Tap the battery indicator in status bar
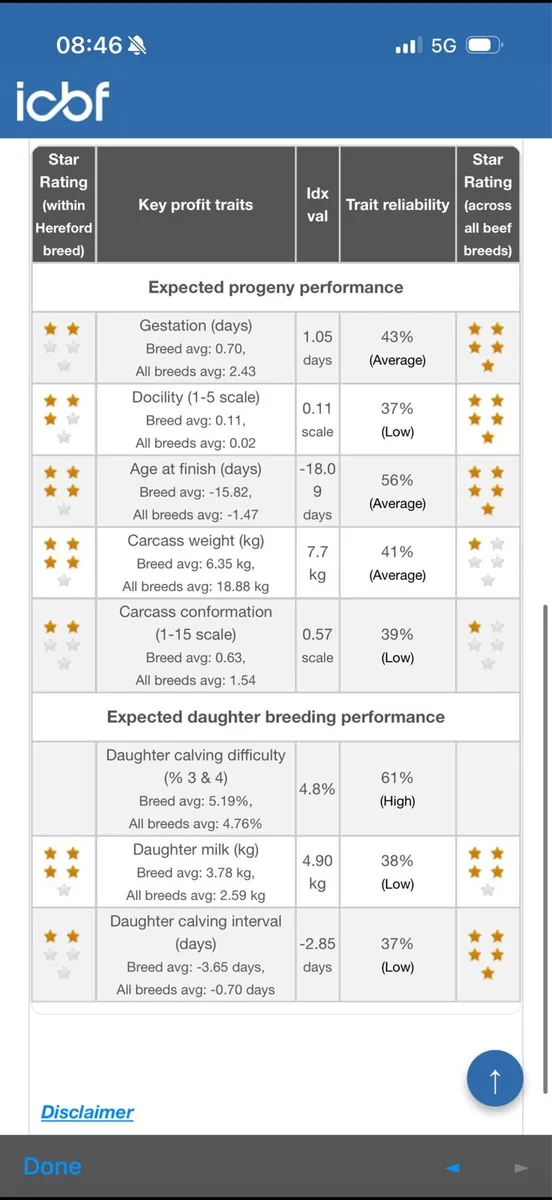552x1200 pixels. (486, 46)
